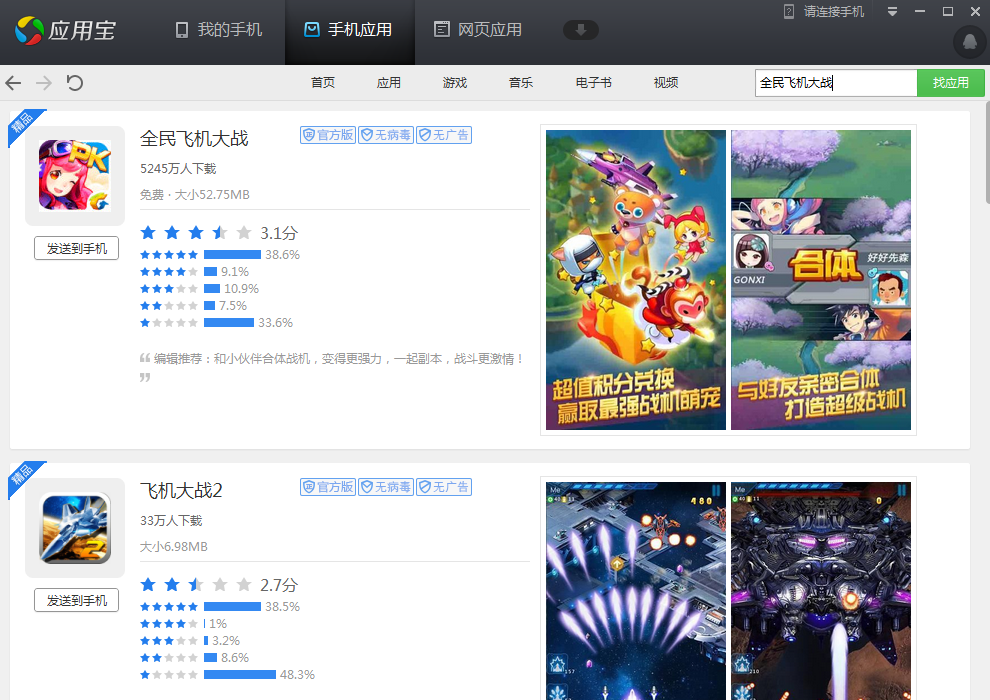Screen dimensions: 990x700
Task: Open the title bar dropdown menu arrow
Action: click(x=892, y=11)
